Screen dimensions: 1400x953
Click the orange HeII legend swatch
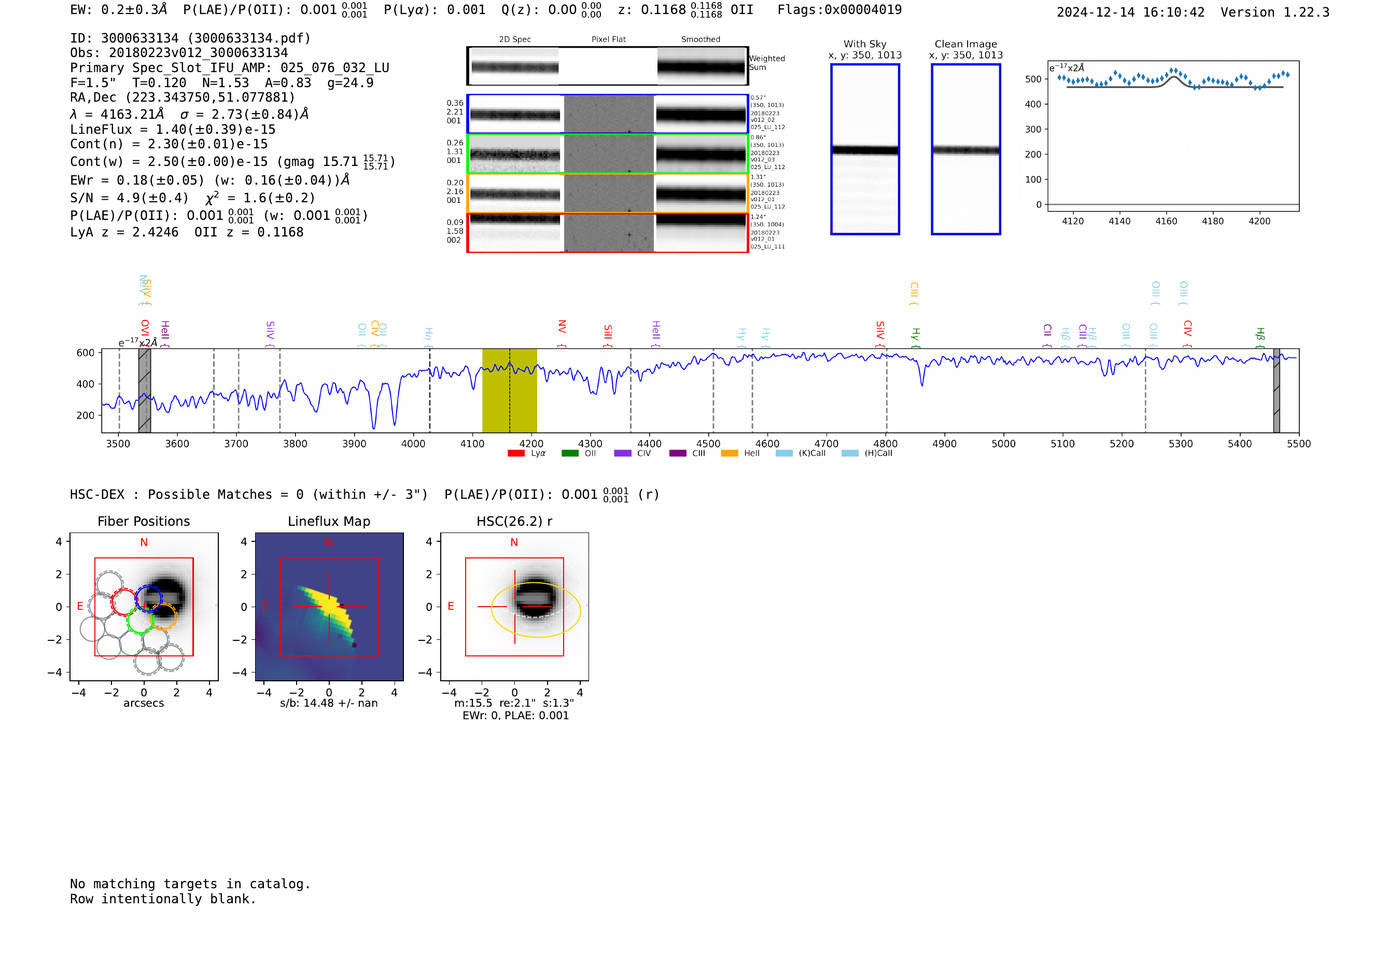click(x=730, y=454)
